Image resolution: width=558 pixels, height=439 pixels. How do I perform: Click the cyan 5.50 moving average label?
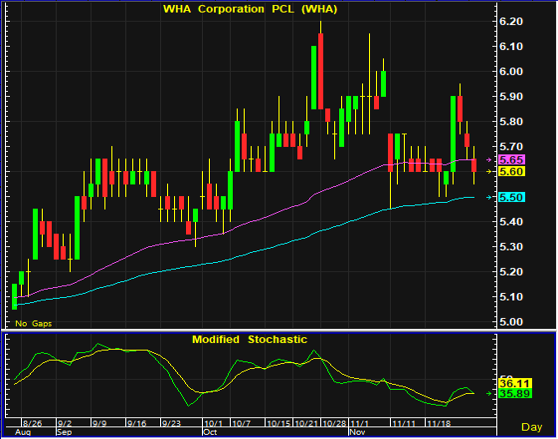point(512,197)
